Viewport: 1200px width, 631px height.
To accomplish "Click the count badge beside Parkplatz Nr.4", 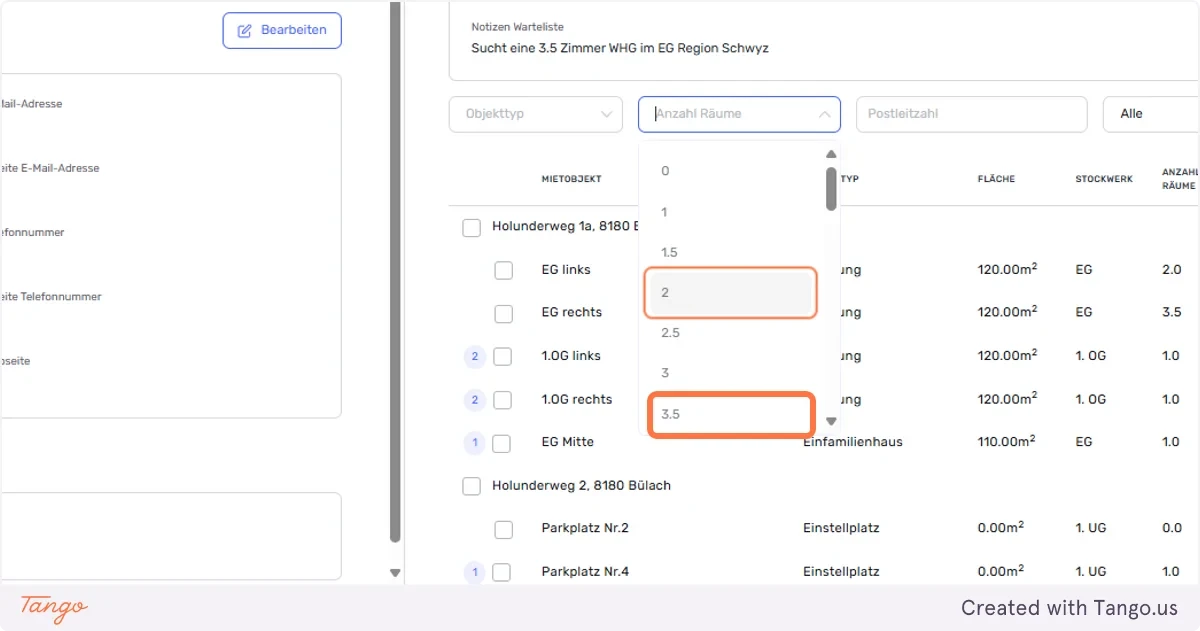I will [x=475, y=572].
